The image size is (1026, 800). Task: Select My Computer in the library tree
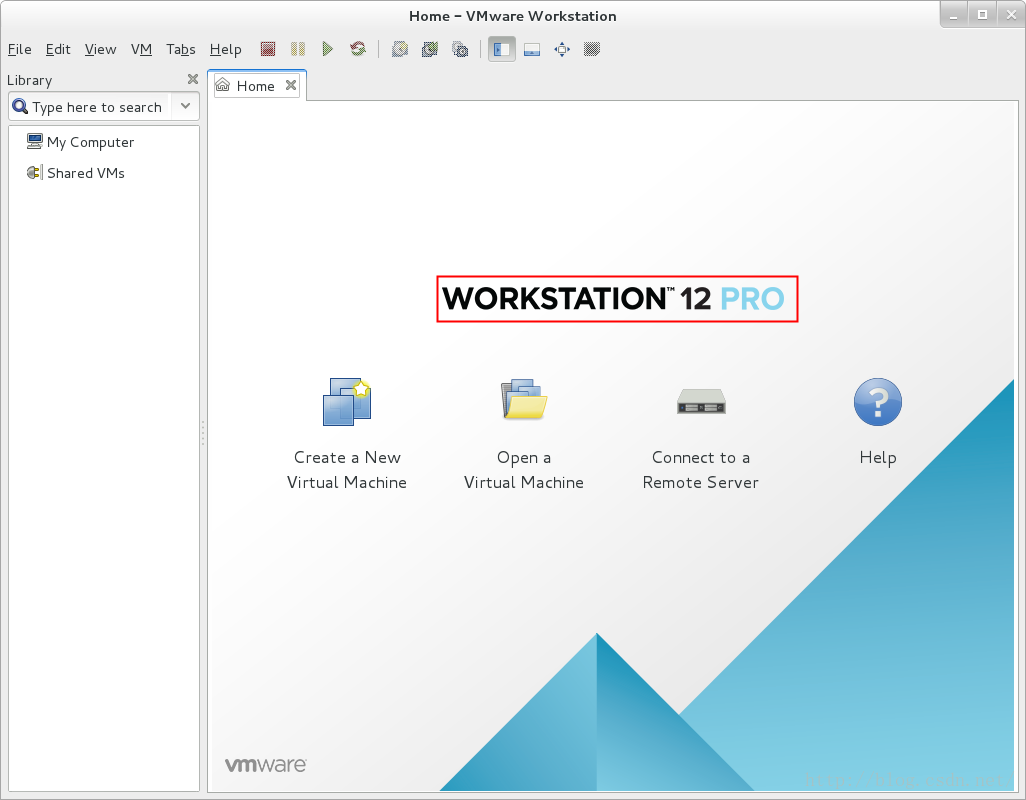pyautogui.click(x=90, y=142)
